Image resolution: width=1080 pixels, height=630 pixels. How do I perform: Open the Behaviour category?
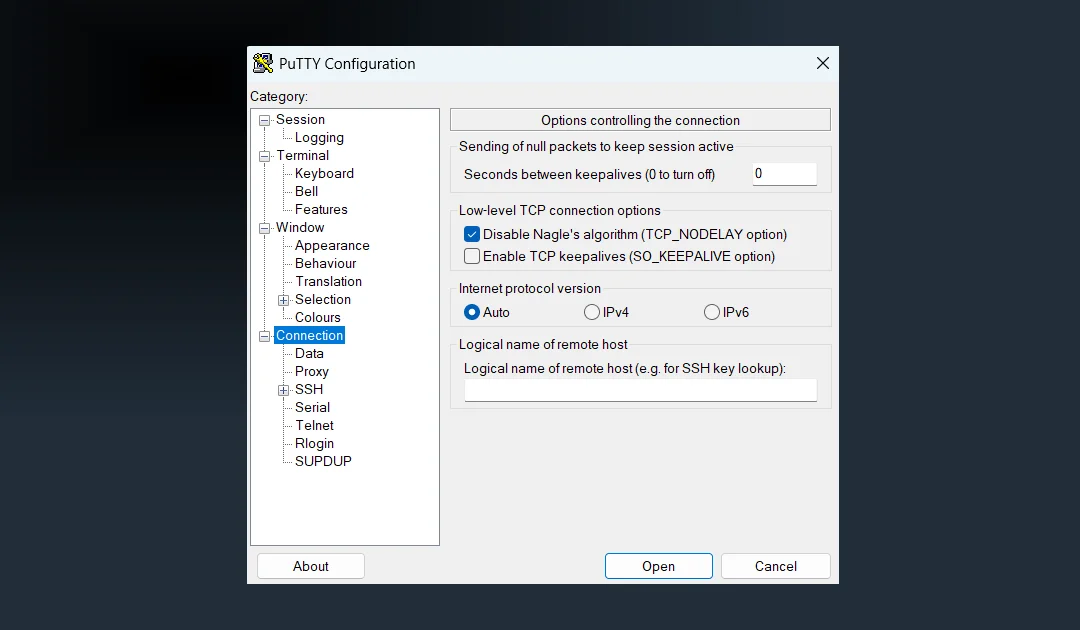click(326, 263)
